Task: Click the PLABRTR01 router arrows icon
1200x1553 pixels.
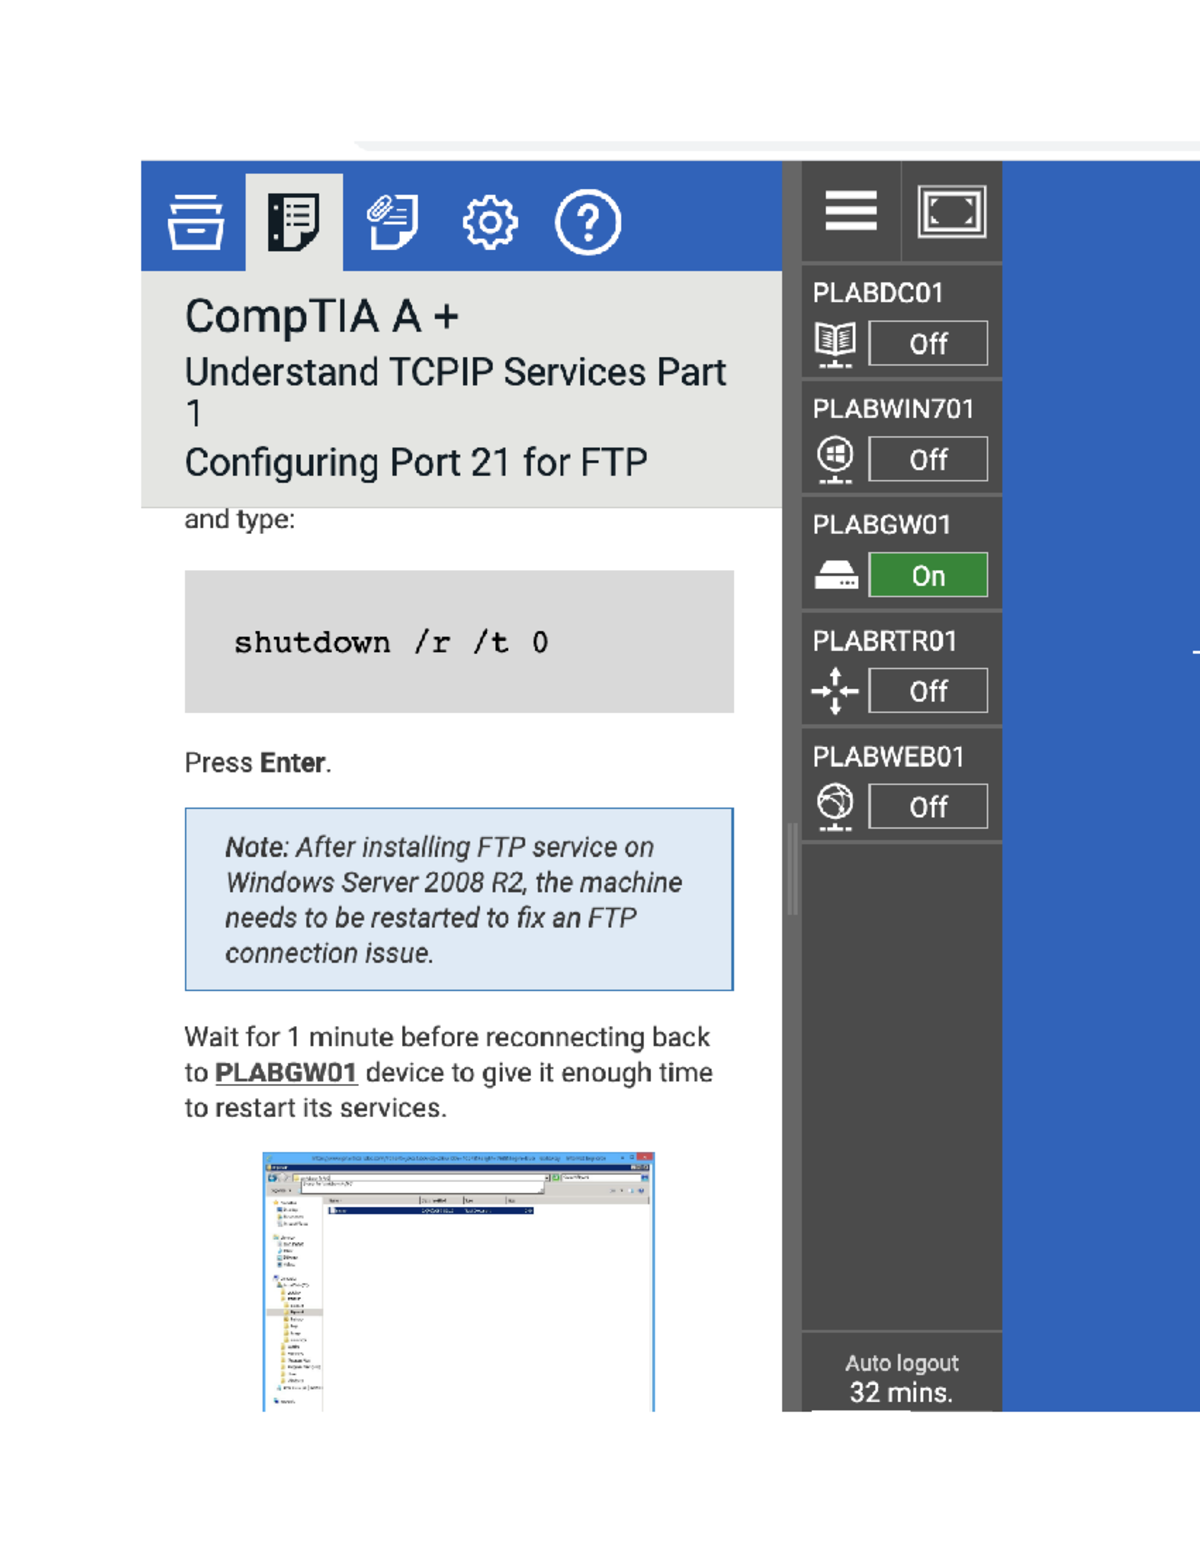Action: (835, 691)
